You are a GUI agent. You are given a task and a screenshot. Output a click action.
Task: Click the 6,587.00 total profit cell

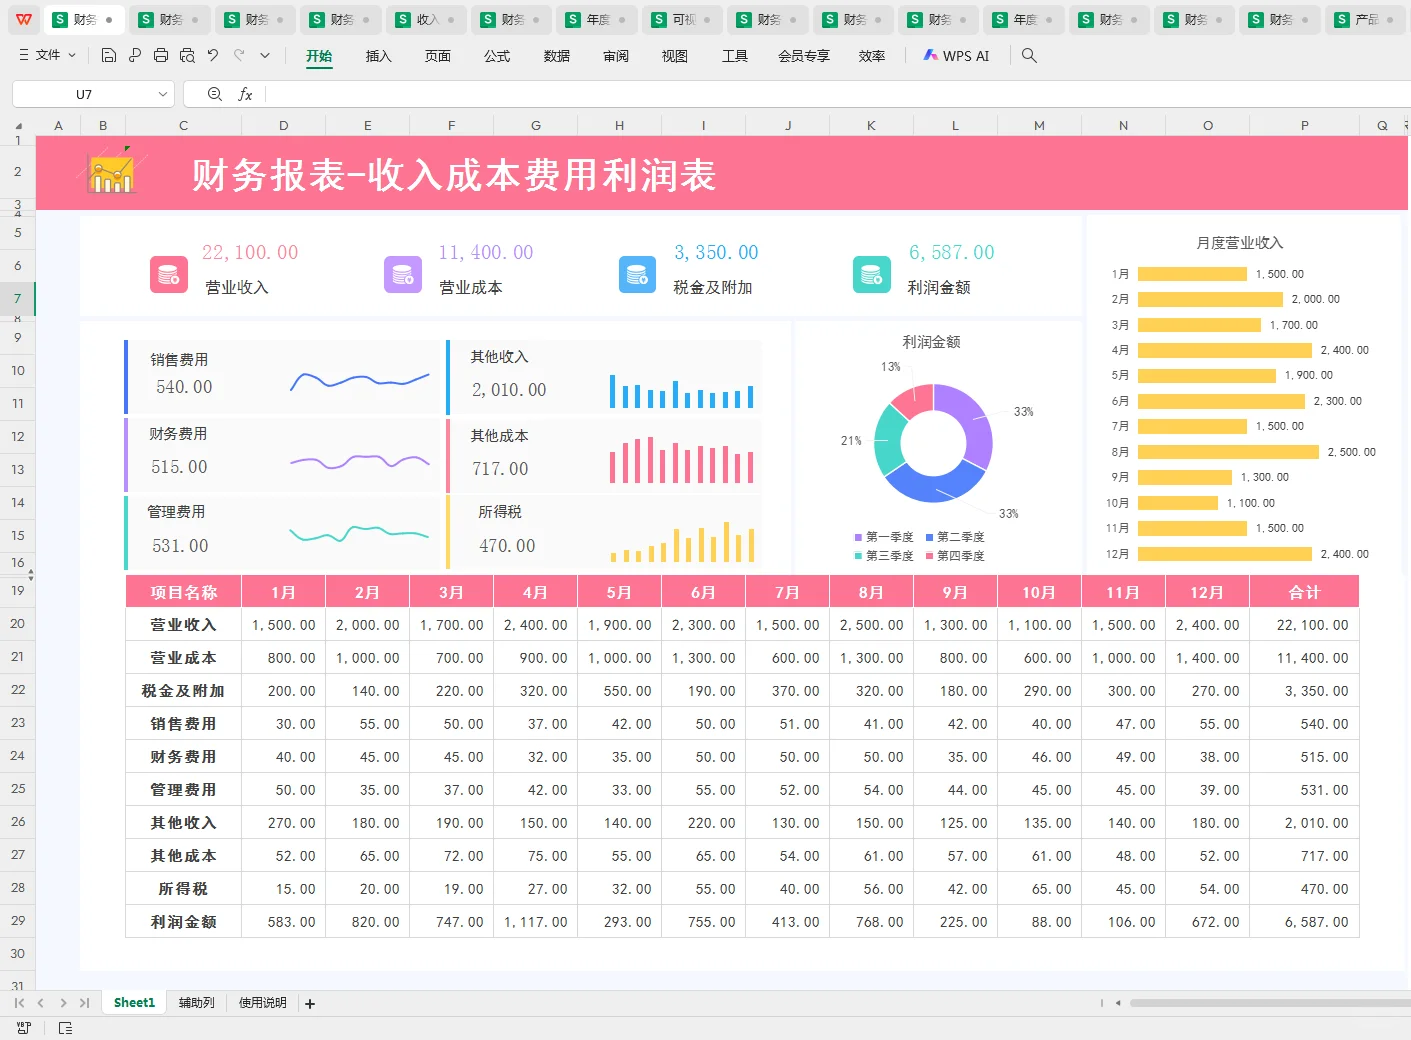(x=1304, y=922)
